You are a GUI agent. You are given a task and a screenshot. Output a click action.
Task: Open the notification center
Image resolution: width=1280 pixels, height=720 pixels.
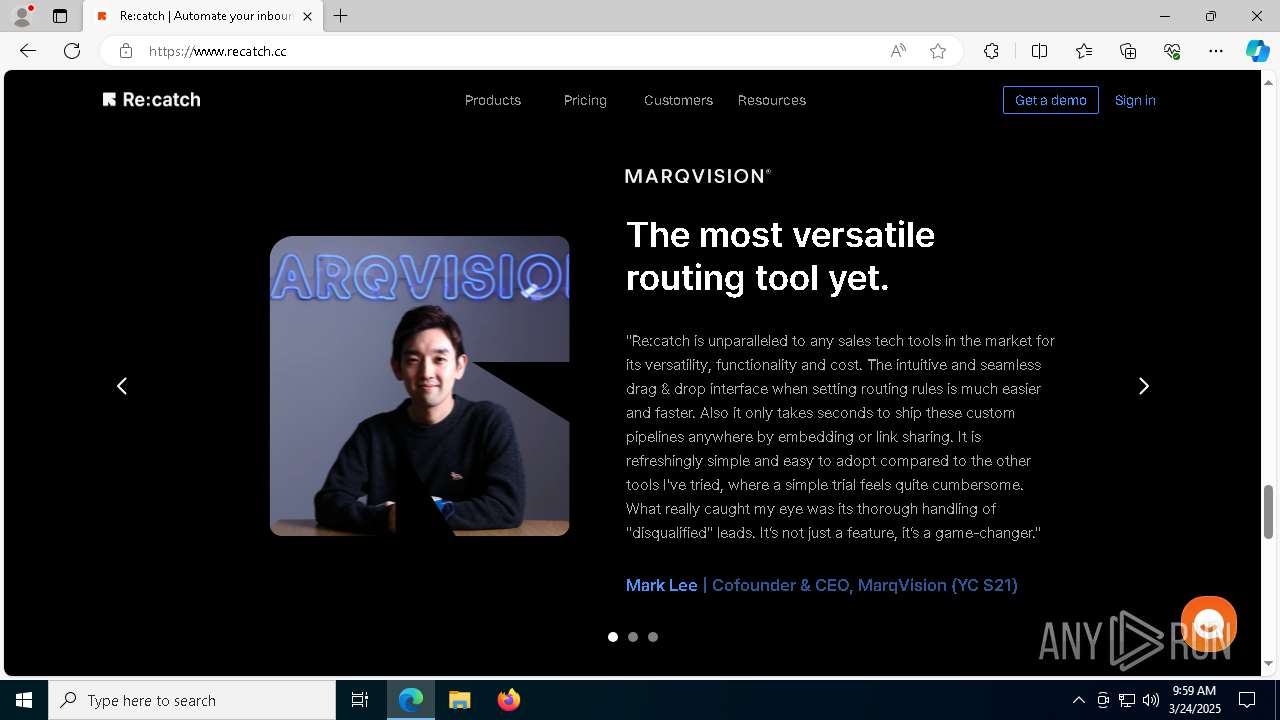(x=1247, y=700)
